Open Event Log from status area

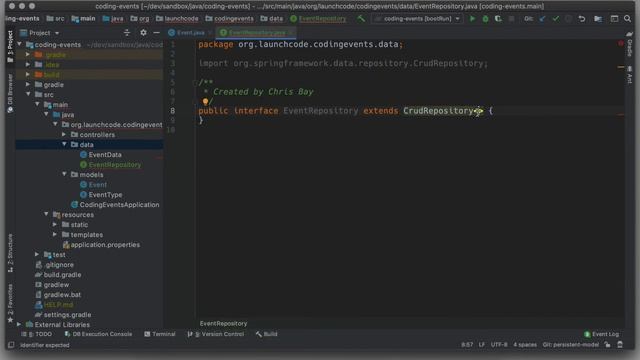point(601,334)
